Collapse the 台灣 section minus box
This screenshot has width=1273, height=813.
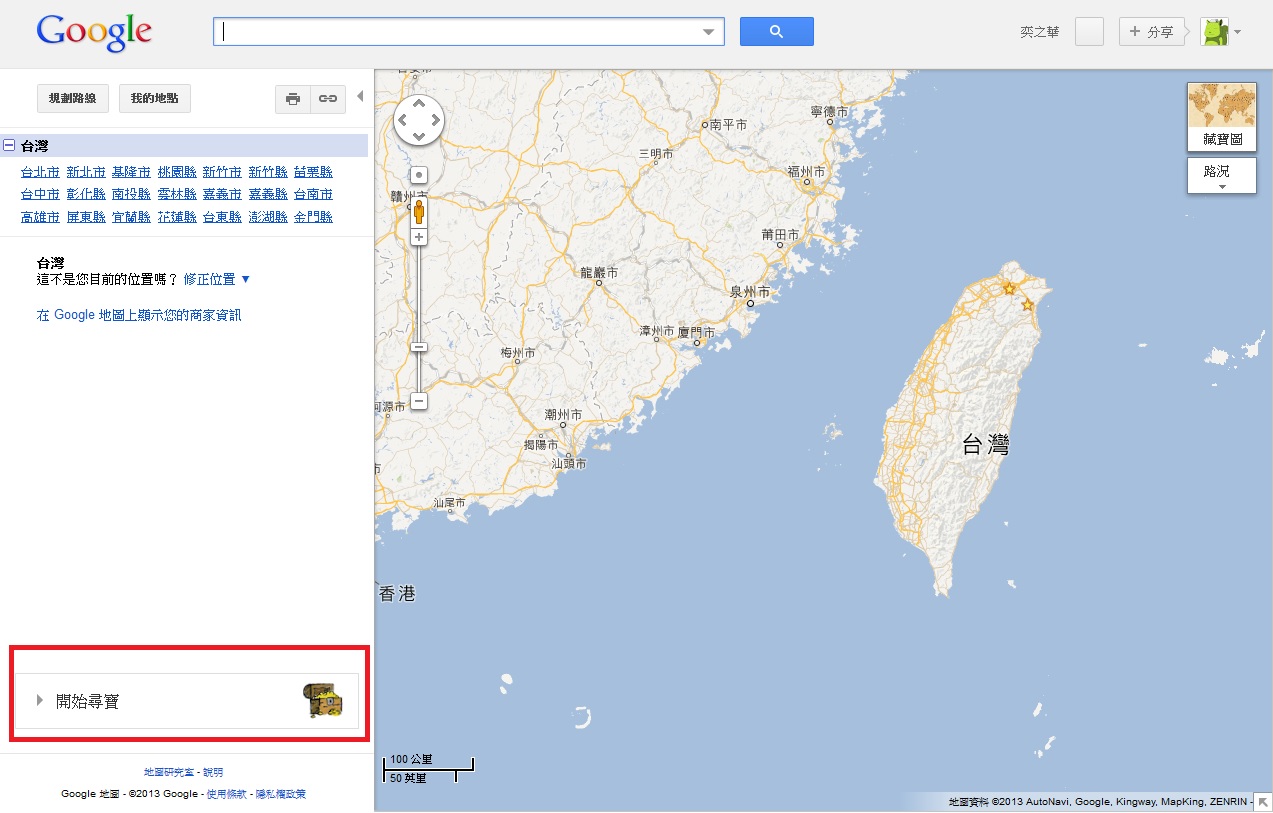[9, 146]
